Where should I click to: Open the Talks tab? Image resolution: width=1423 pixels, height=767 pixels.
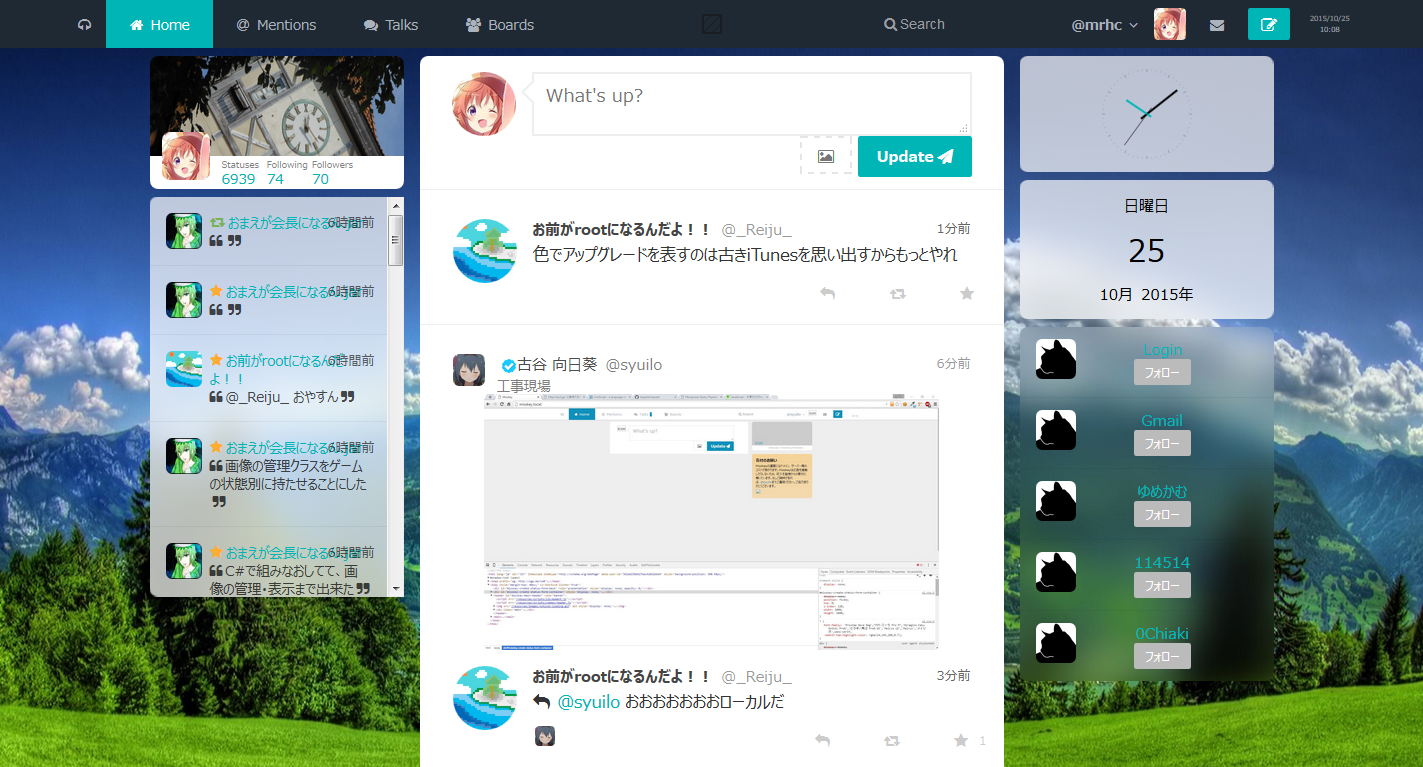tap(391, 24)
